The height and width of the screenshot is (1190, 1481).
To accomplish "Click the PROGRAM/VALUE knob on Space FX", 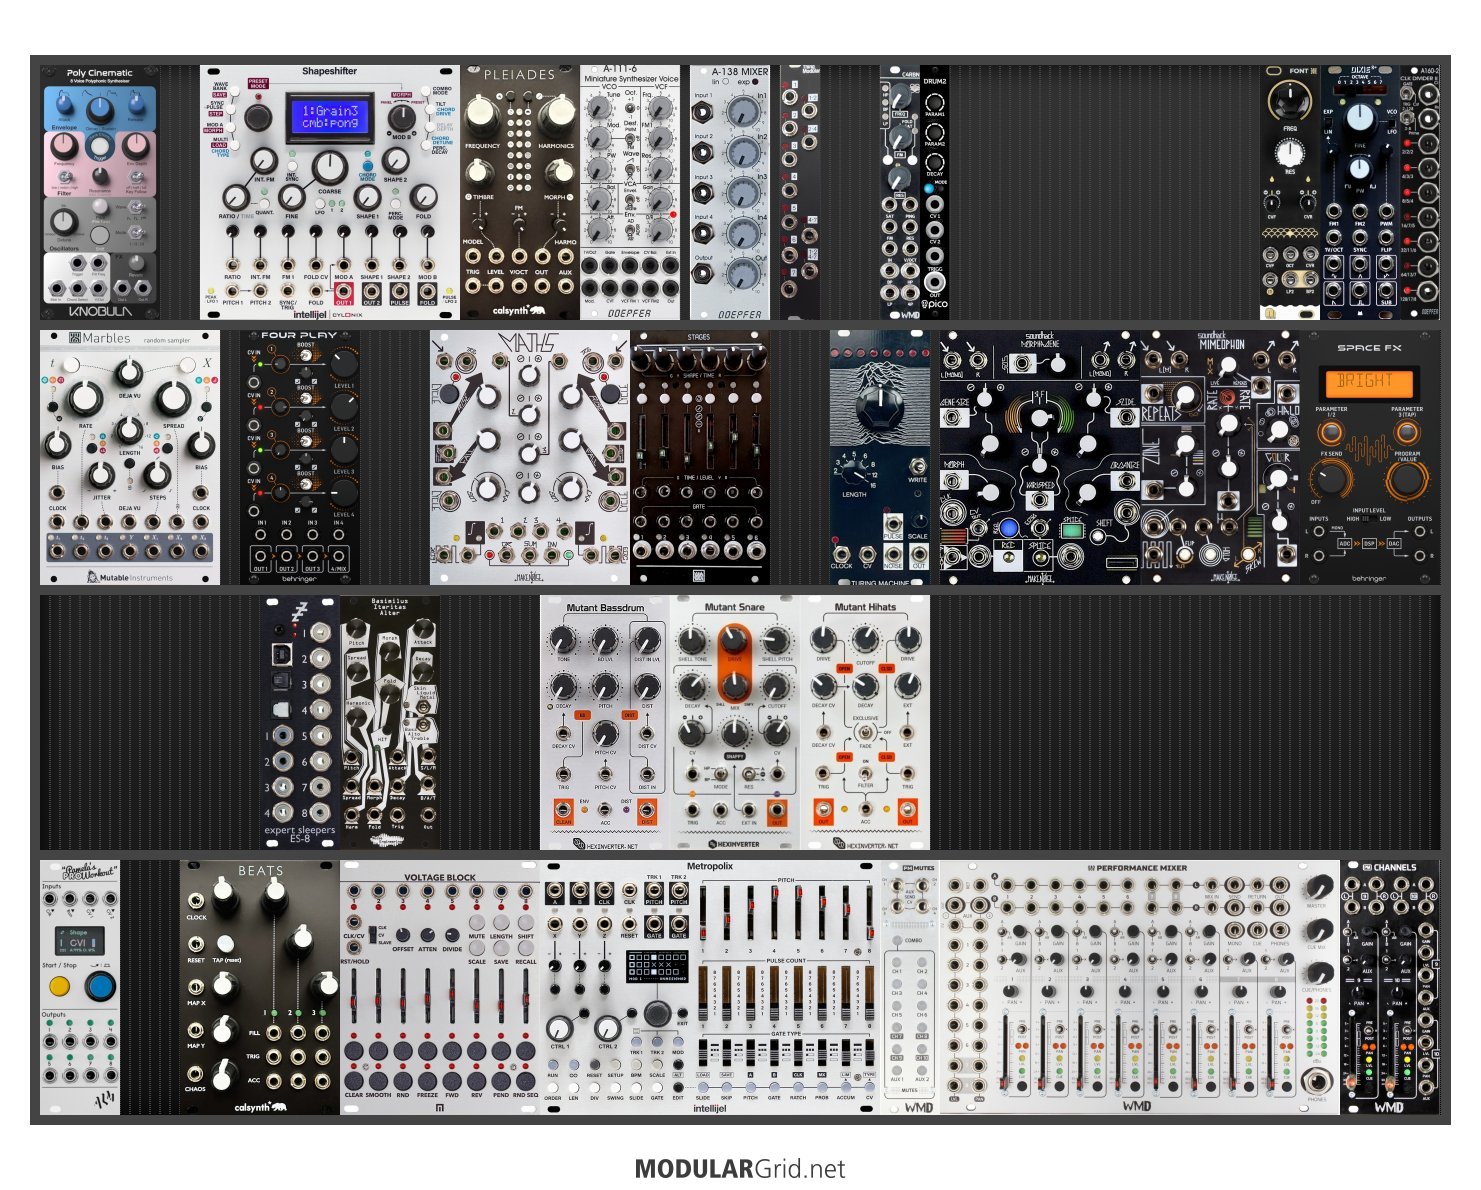I will coord(1407,478).
